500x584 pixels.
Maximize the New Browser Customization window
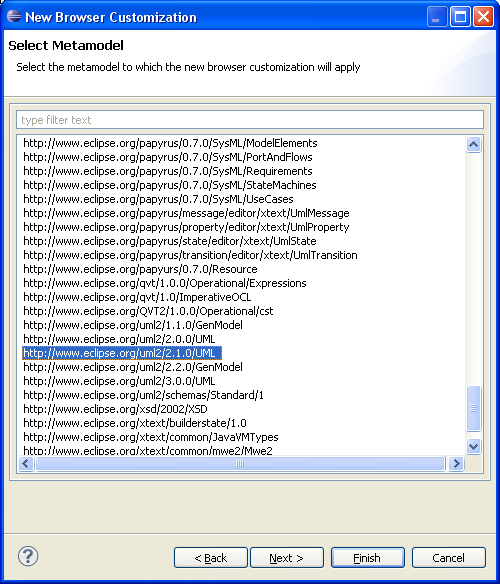tap(460, 17)
